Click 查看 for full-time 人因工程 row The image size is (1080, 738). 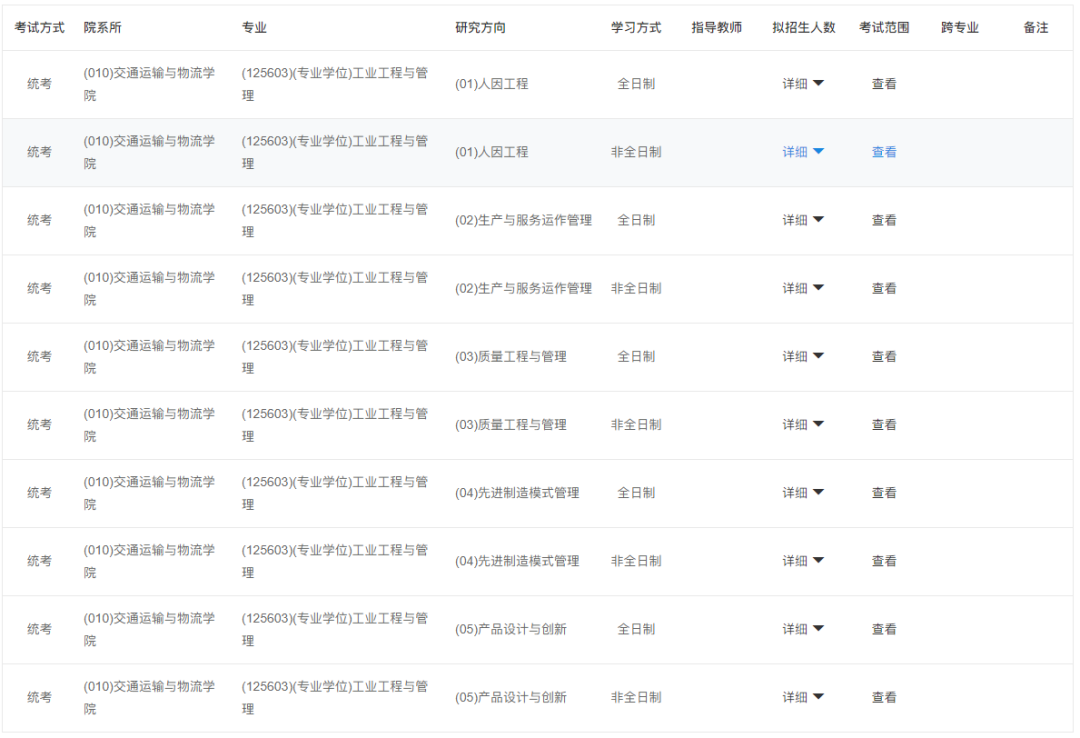[884, 84]
